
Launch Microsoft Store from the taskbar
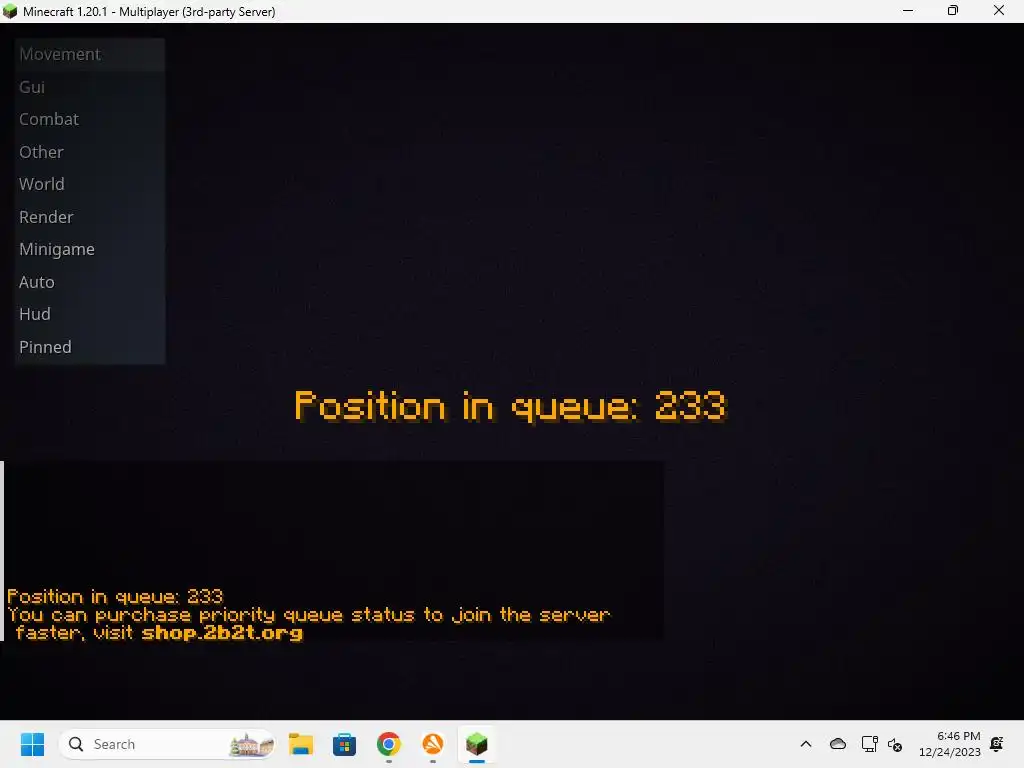tap(344, 744)
